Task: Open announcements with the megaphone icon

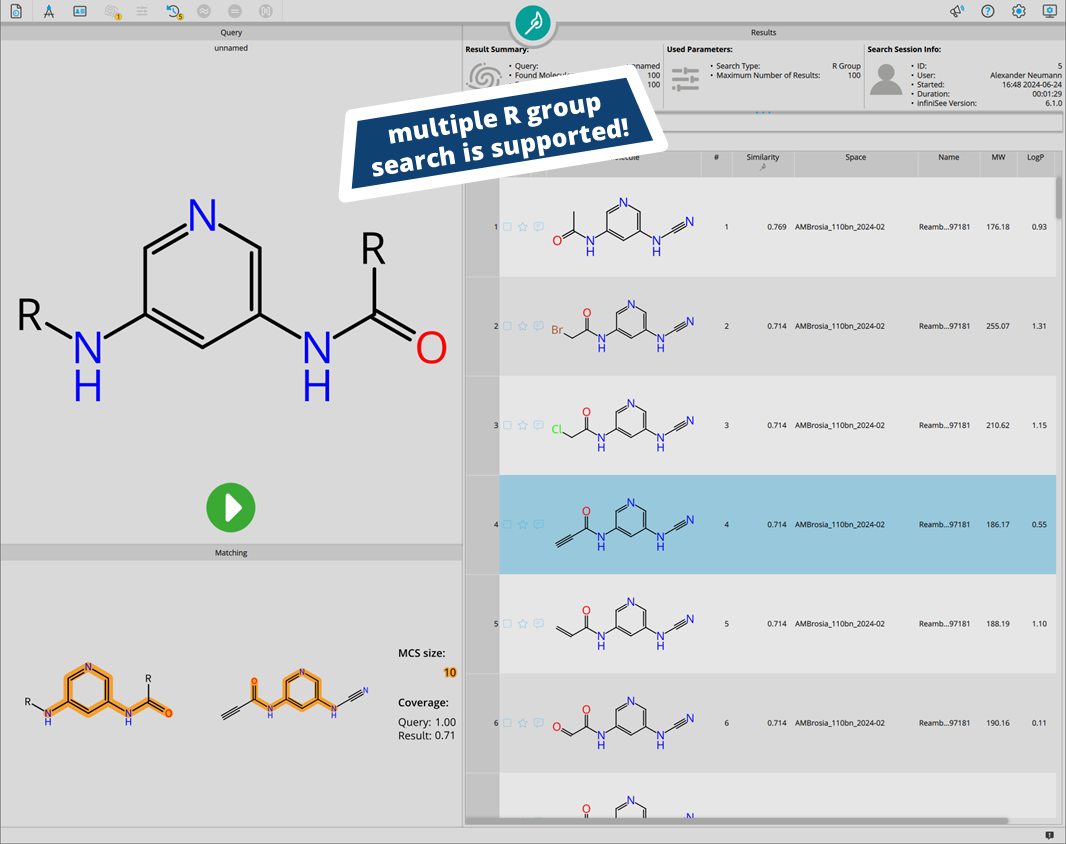Action: [955, 11]
